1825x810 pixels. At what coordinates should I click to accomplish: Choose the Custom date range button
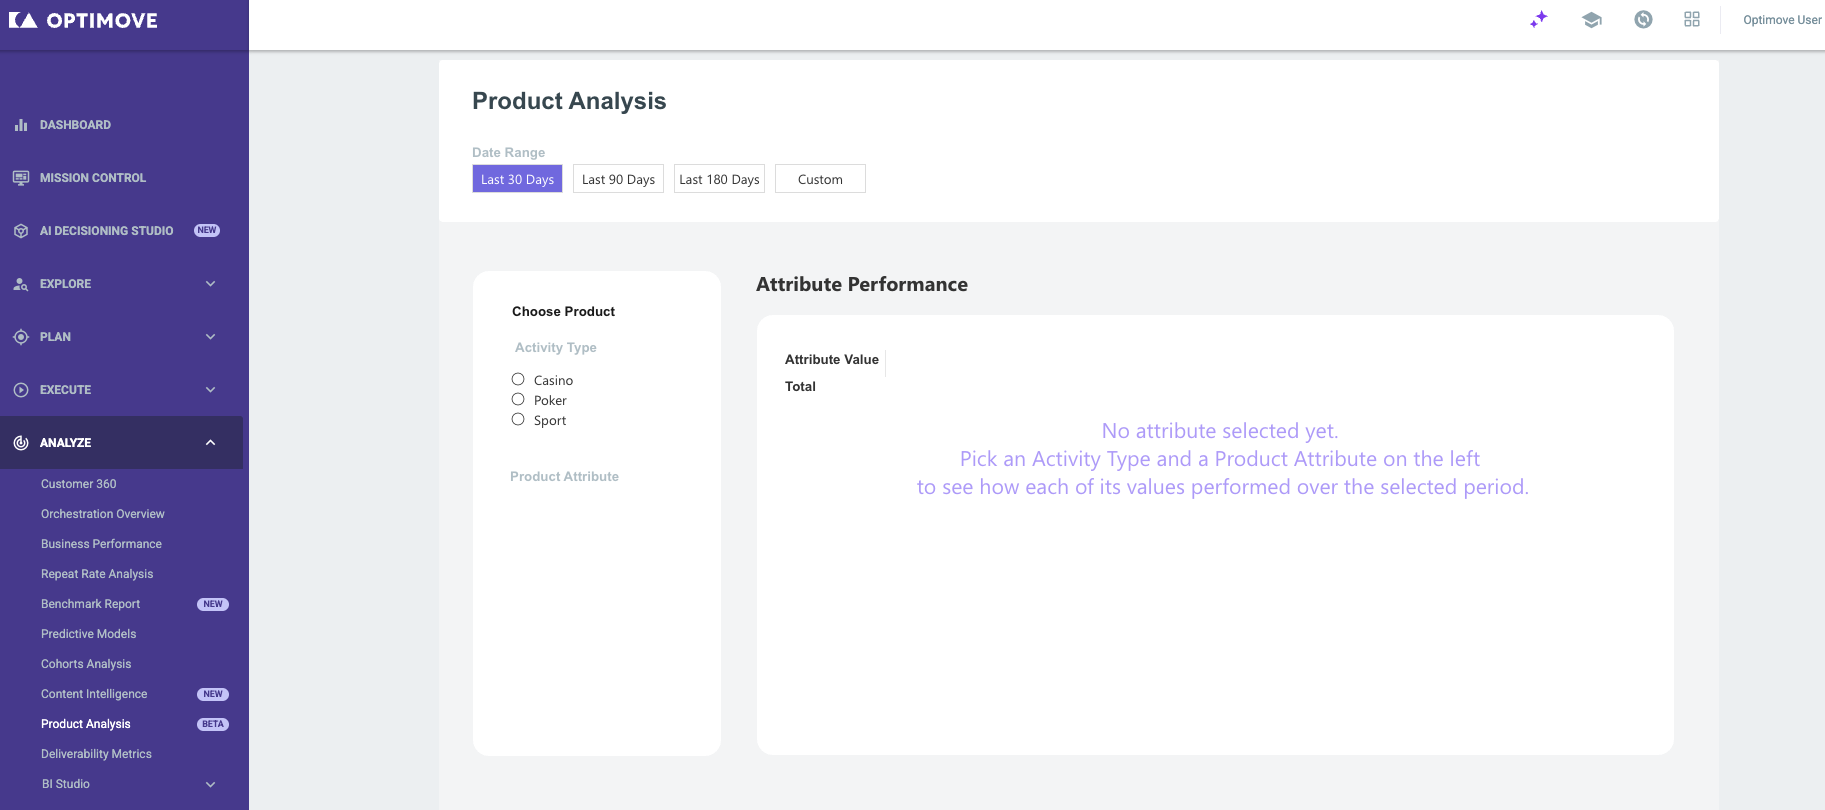click(x=820, y=179)
